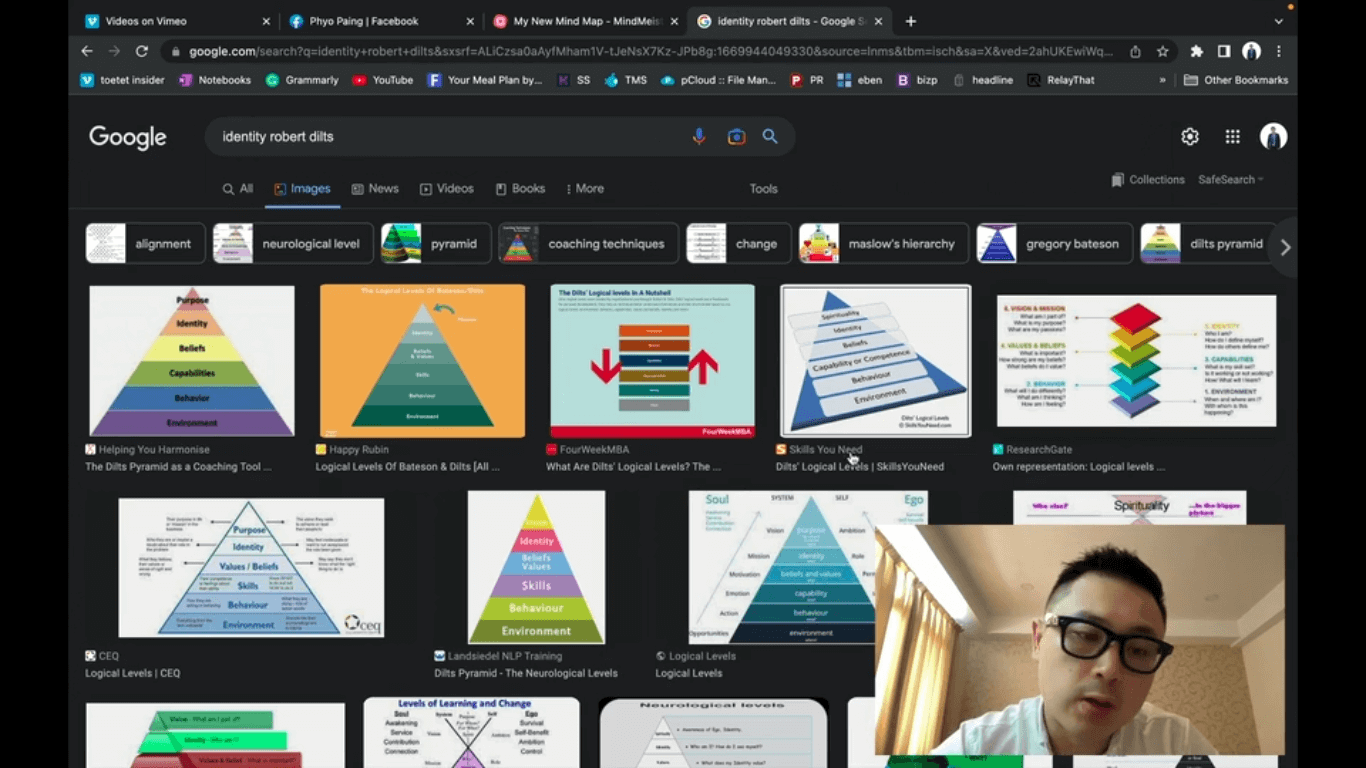Viewport: 1366px width, 768px height.
Task: Open the Chrome three-dot menu
Action: click(x=1279, y=51)
